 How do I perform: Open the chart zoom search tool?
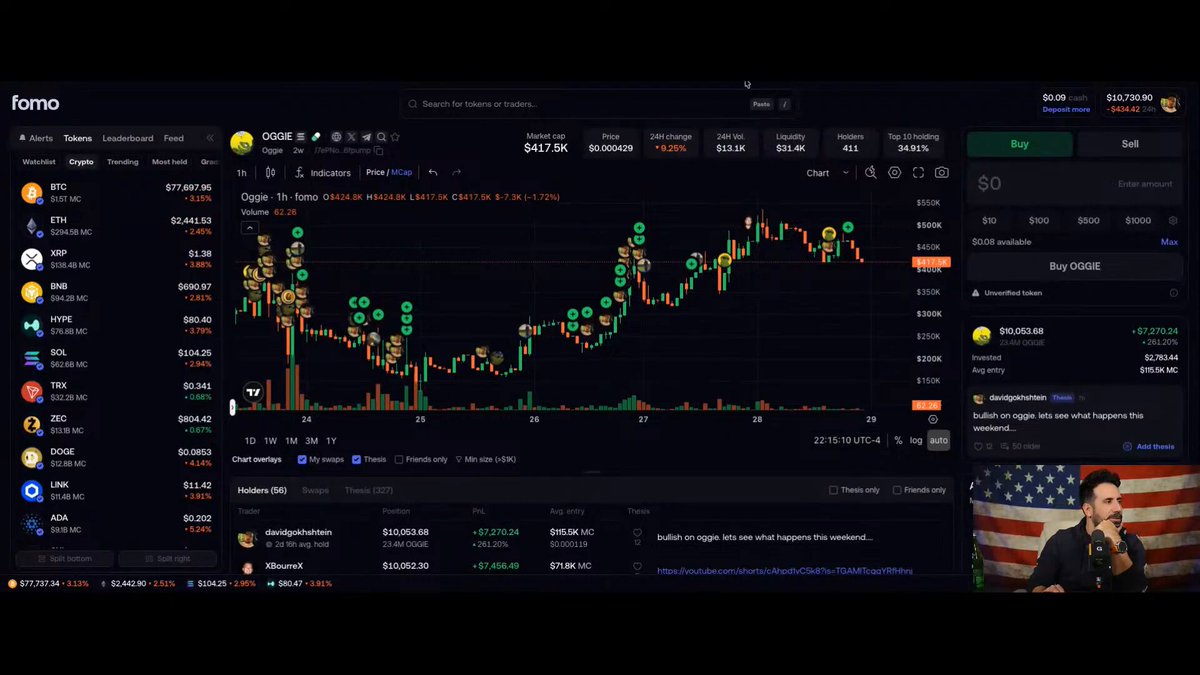[871, 172]
